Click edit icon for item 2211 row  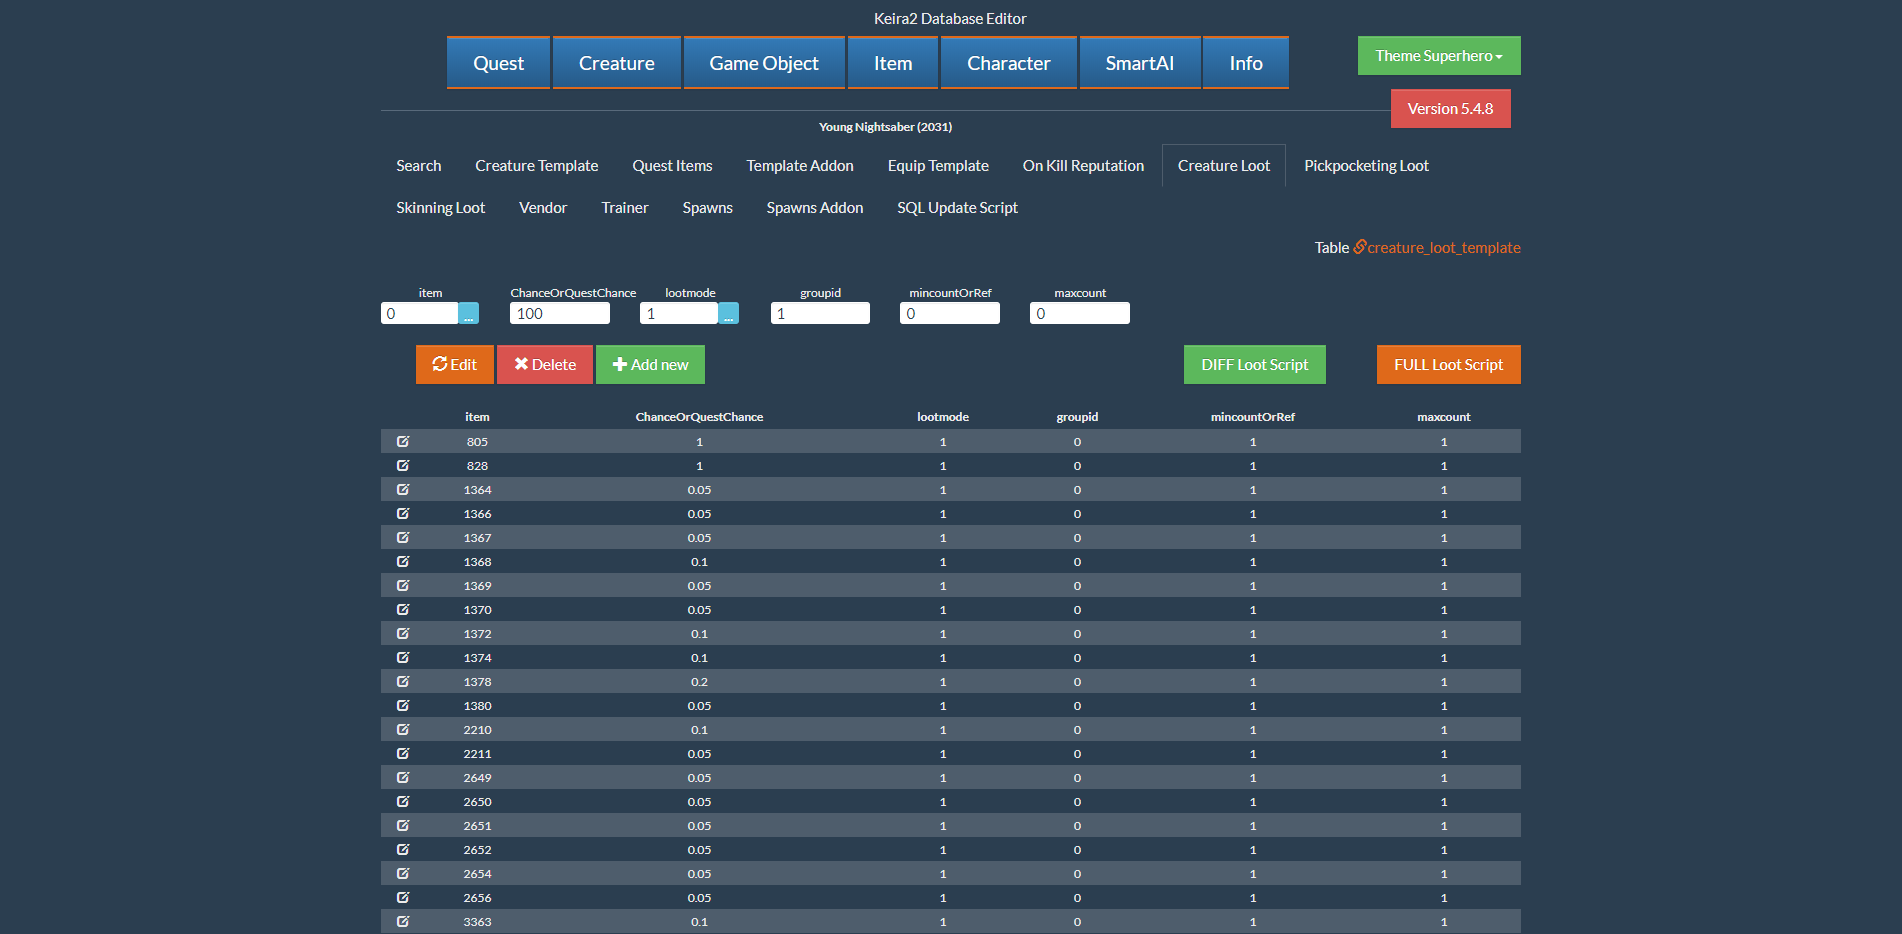click(x=403, y=753)
